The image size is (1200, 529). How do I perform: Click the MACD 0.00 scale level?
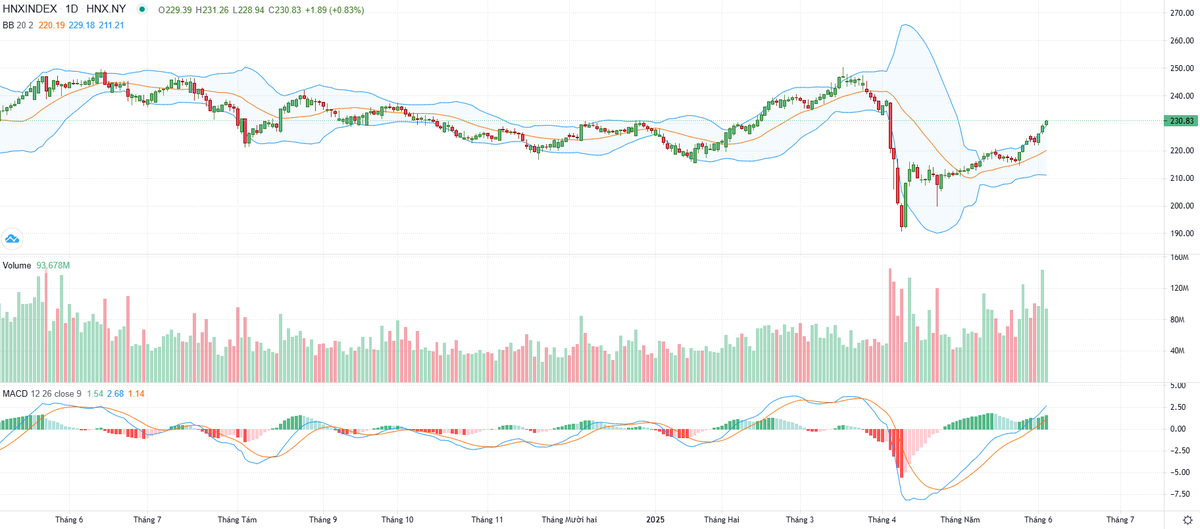(x=1180, y=429)
